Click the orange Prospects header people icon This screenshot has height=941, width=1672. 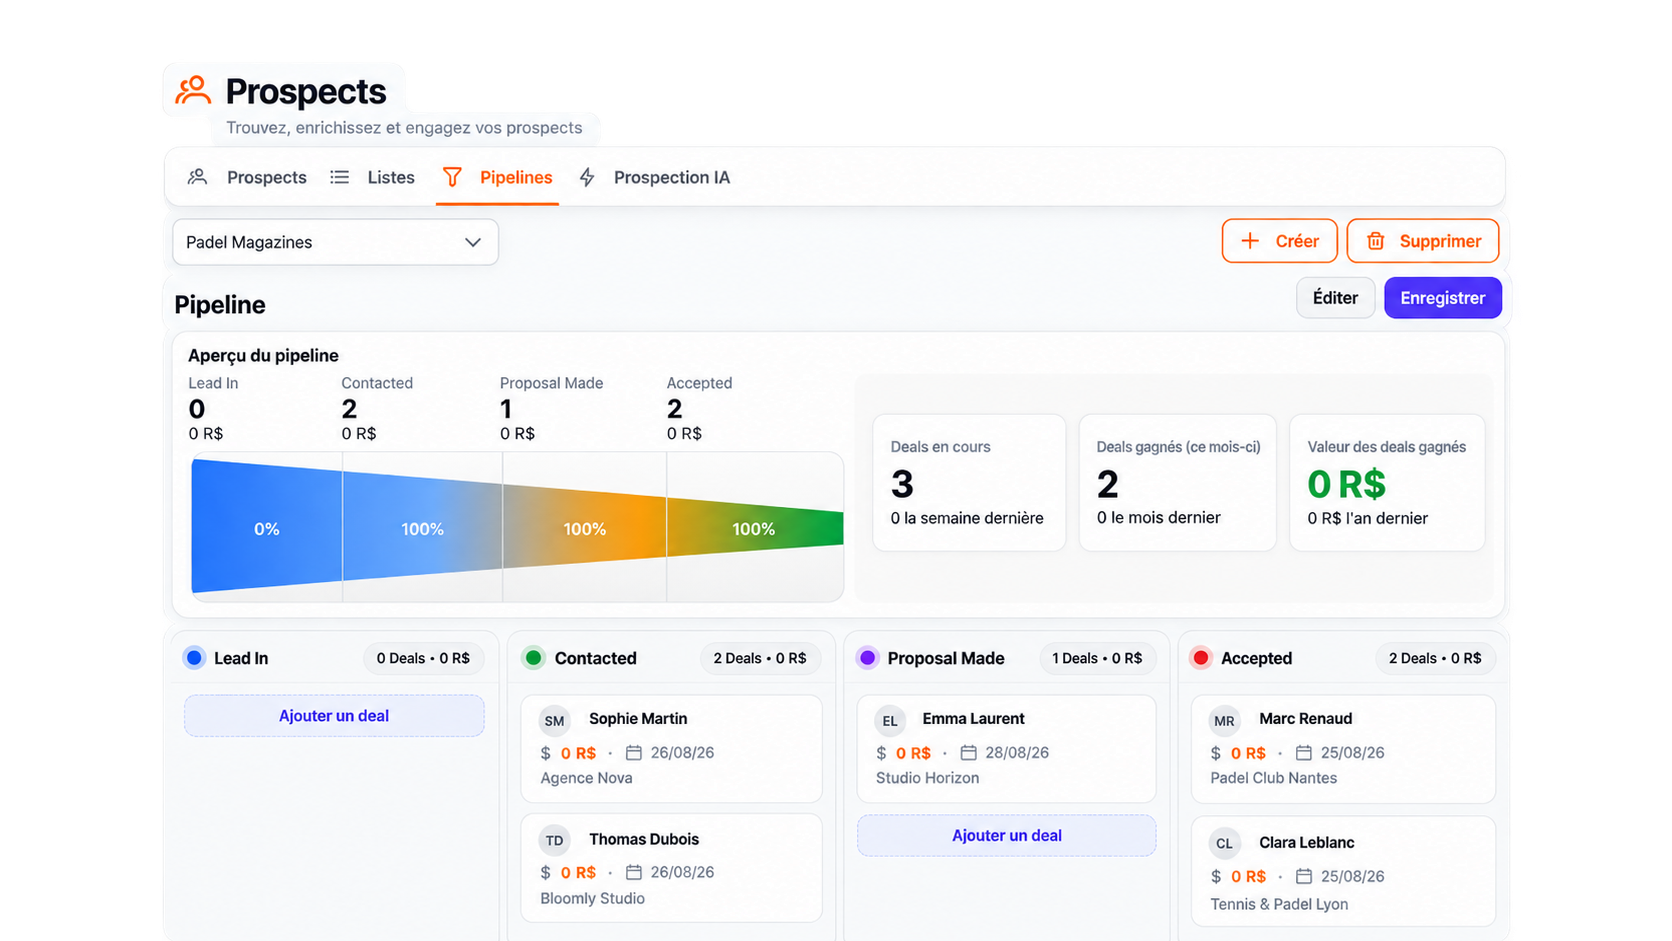[193, 90]
